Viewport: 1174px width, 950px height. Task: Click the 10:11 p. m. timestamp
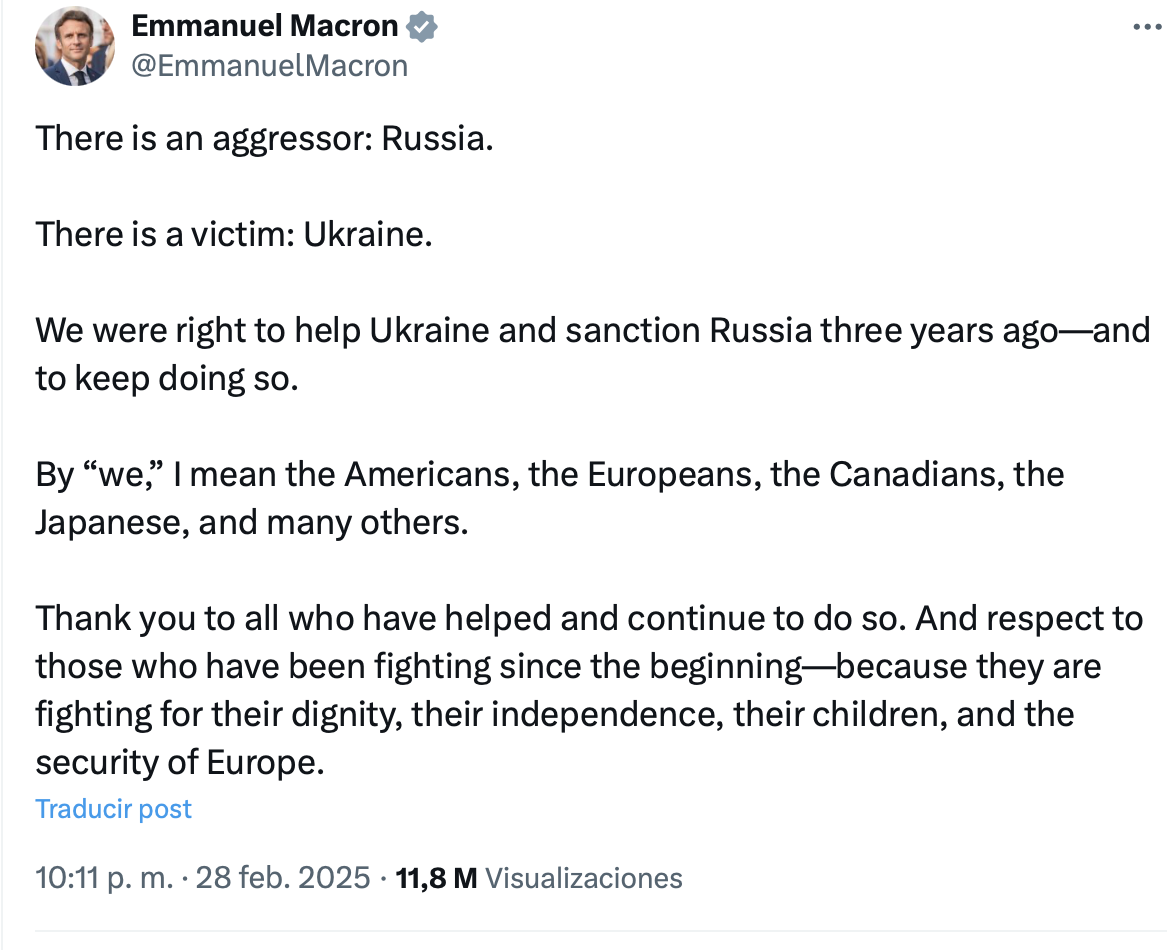tap(104, 879)
